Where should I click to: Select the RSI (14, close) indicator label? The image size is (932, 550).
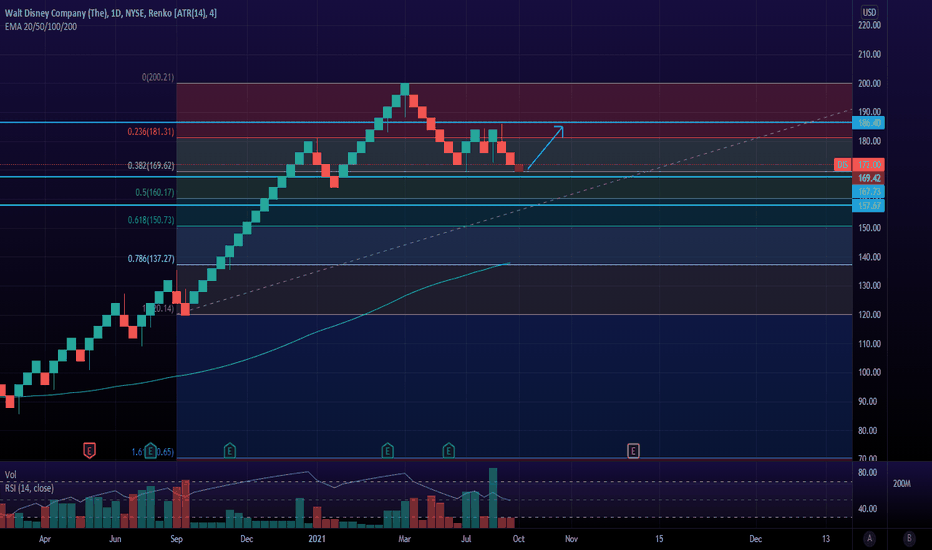pyautogui.click(x=29, y=488)
